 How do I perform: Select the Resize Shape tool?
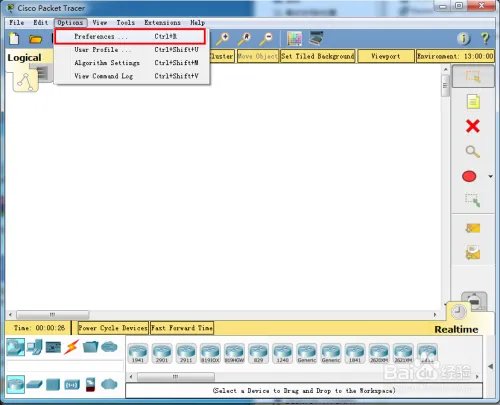[473, 200]
